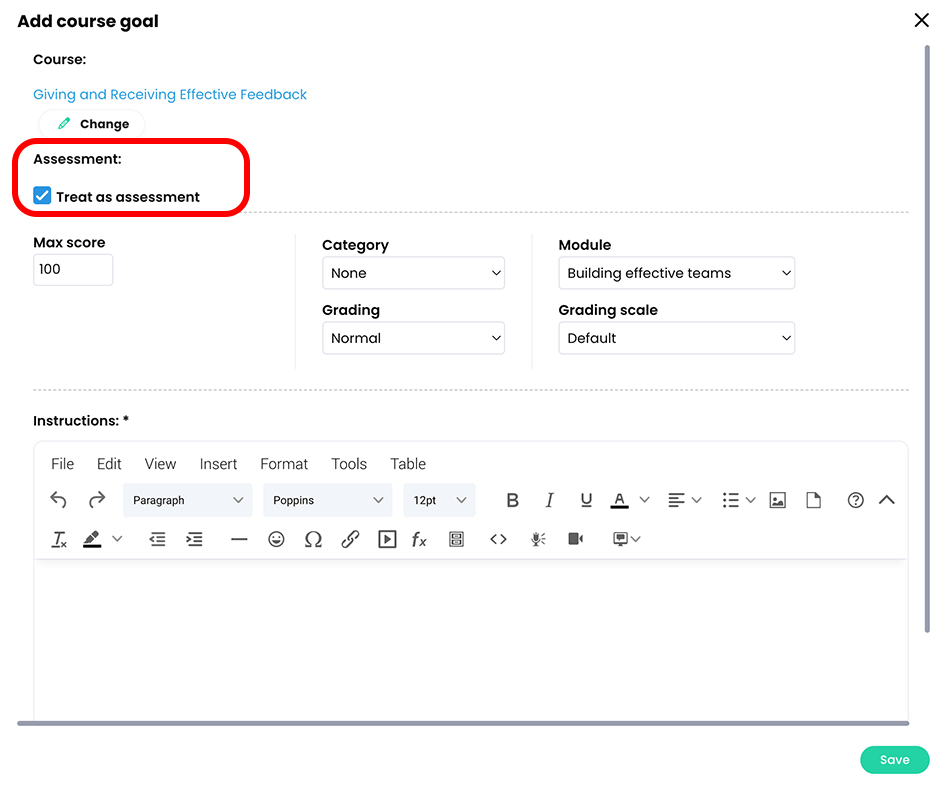Viewport: 947px width, 790px height.
Task: Click the vertical scrollbar of the dialog
Action: coord(927,338)
